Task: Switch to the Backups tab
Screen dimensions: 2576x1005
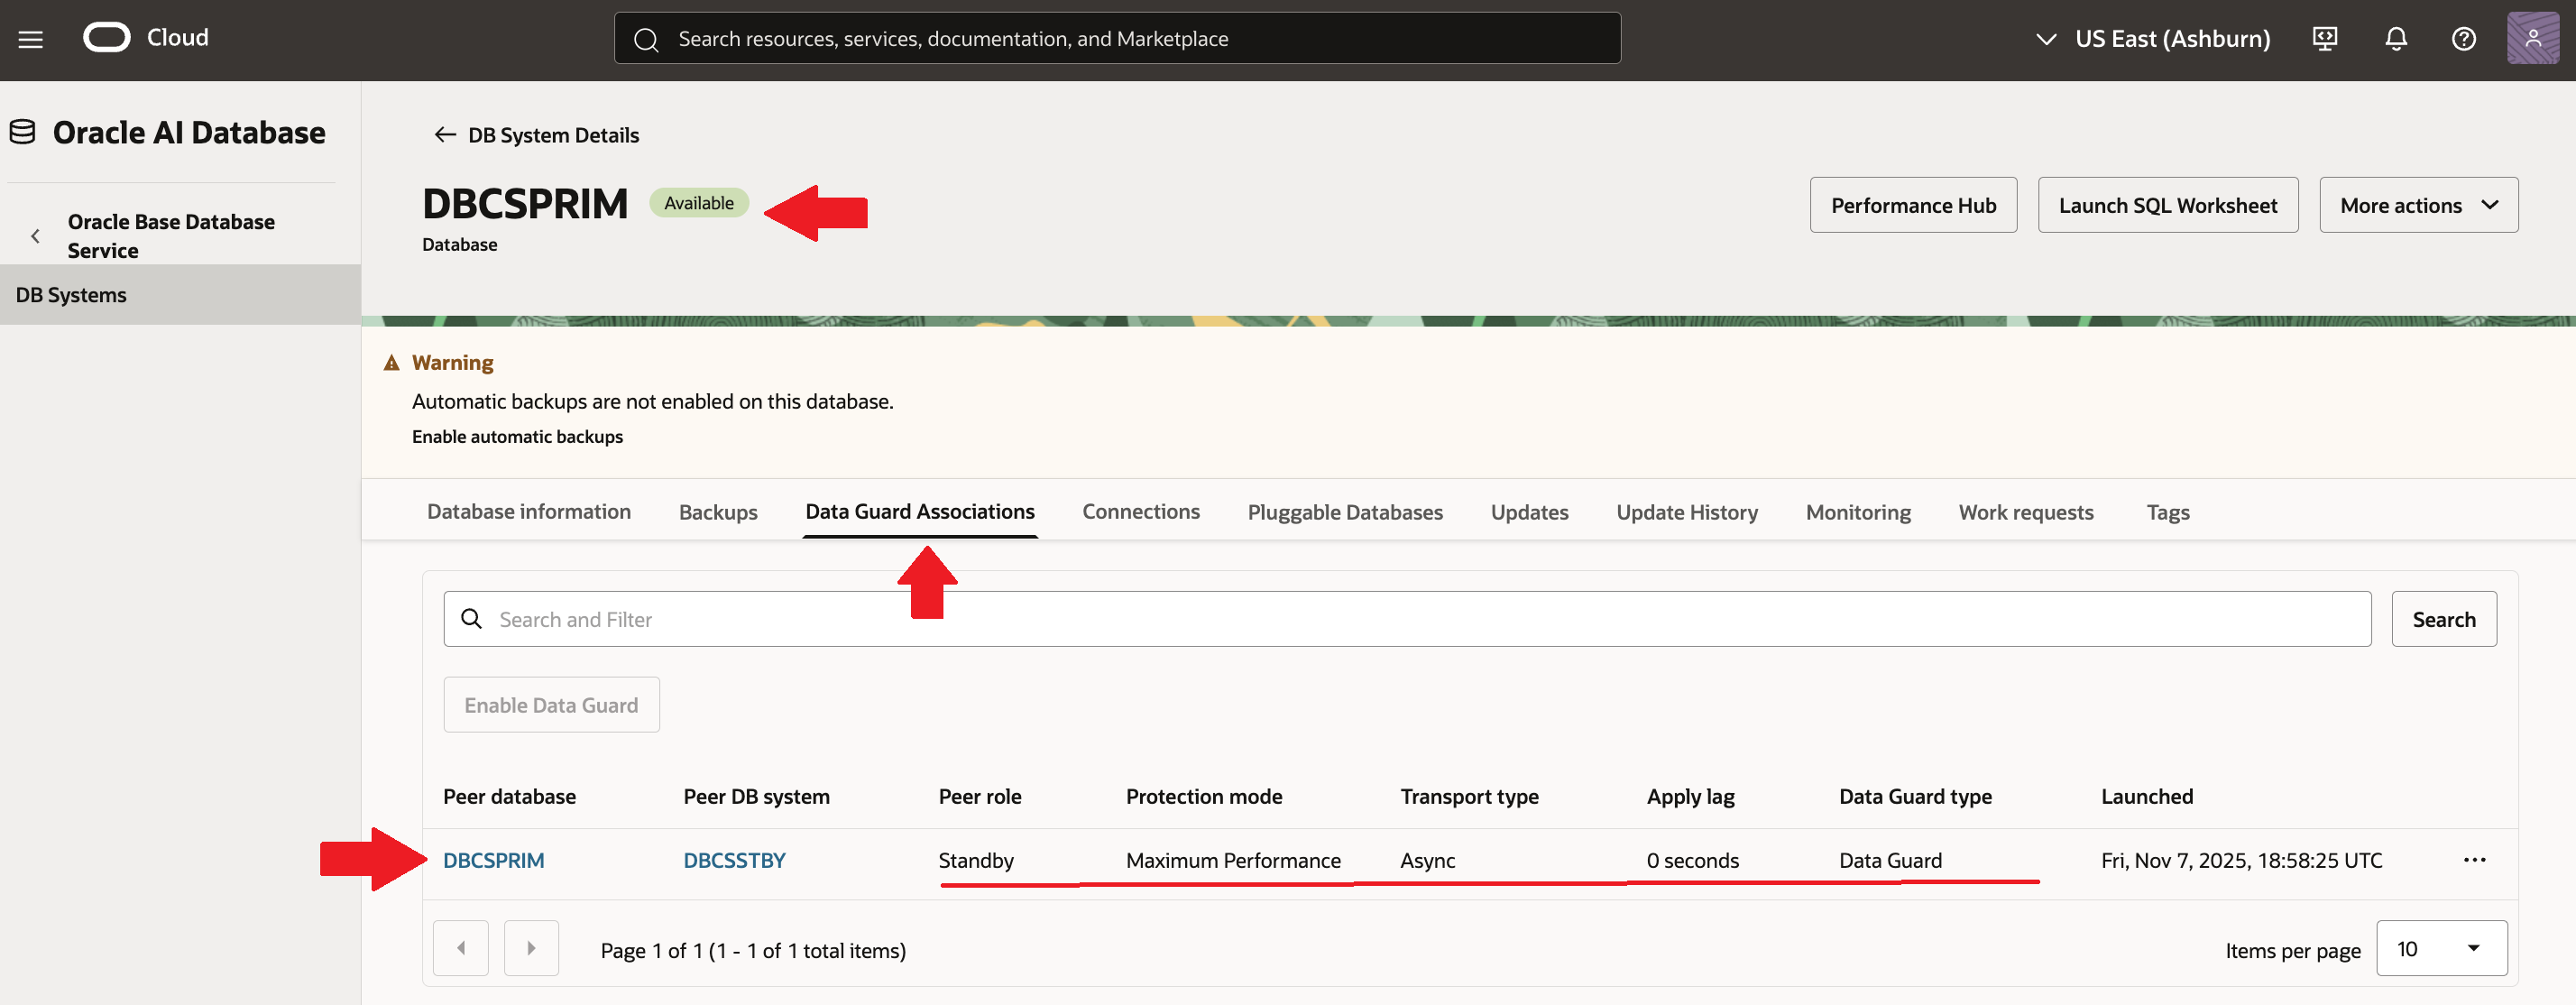Action: 717,512
